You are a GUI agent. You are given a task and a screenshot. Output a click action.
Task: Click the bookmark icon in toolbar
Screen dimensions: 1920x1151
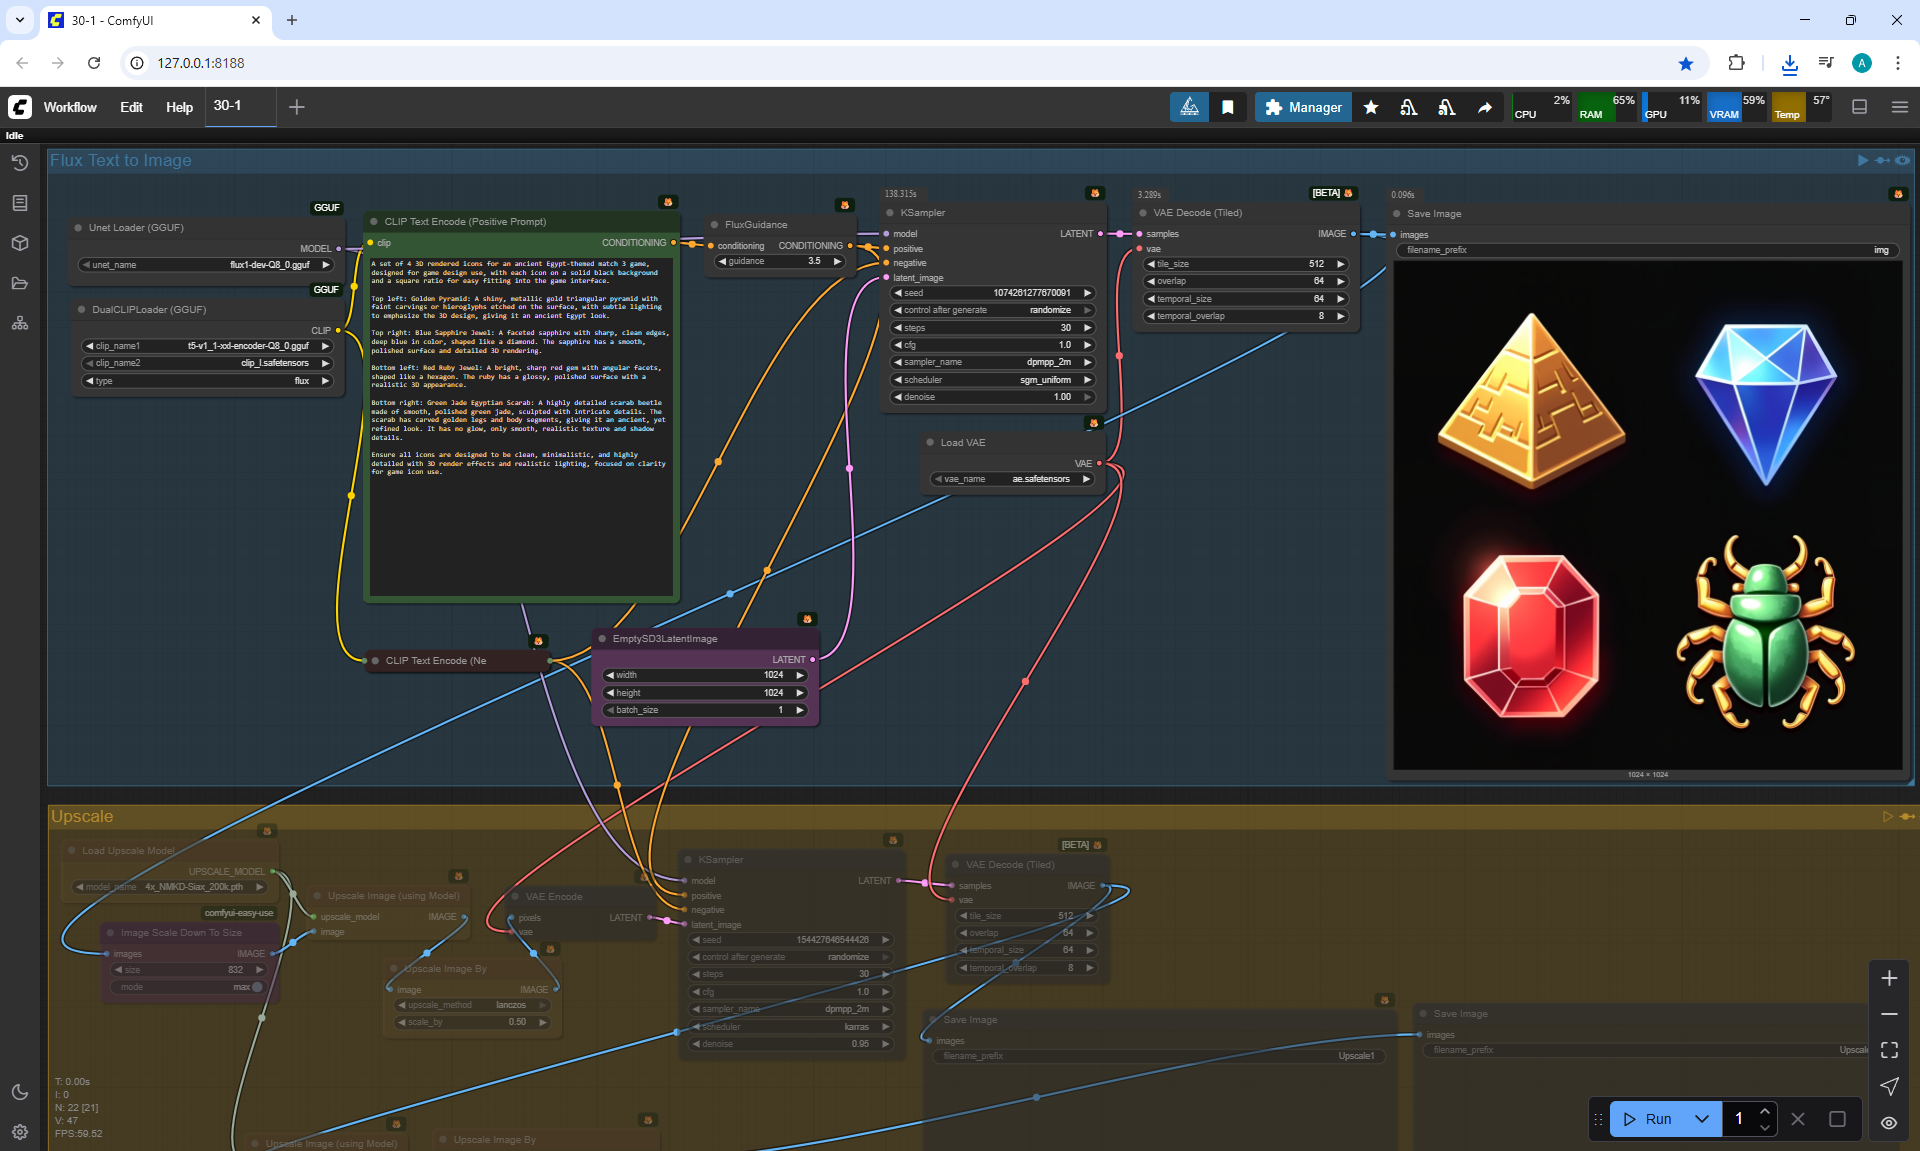(x=1227, y=107)
